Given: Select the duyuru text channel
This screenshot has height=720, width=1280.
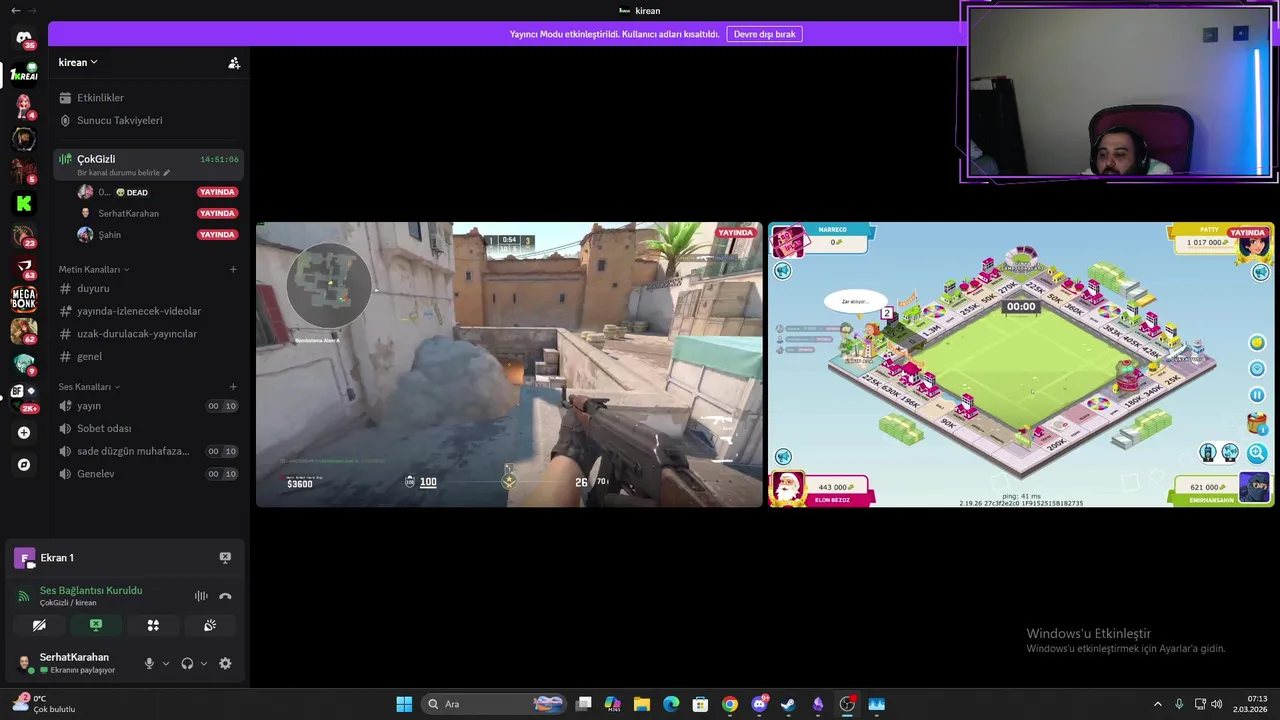Looking at the screenshot, I should pos(148,288).
